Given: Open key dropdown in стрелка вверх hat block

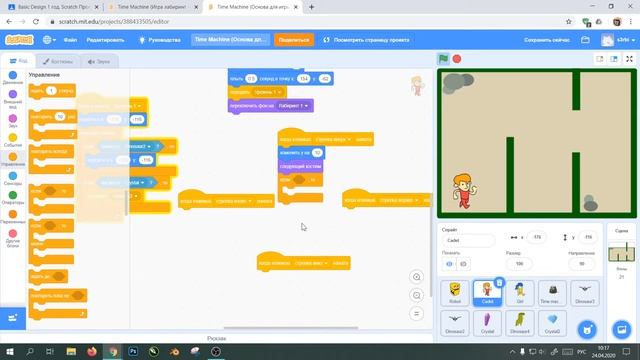Looking at the screenshot, I should point(333,140).
